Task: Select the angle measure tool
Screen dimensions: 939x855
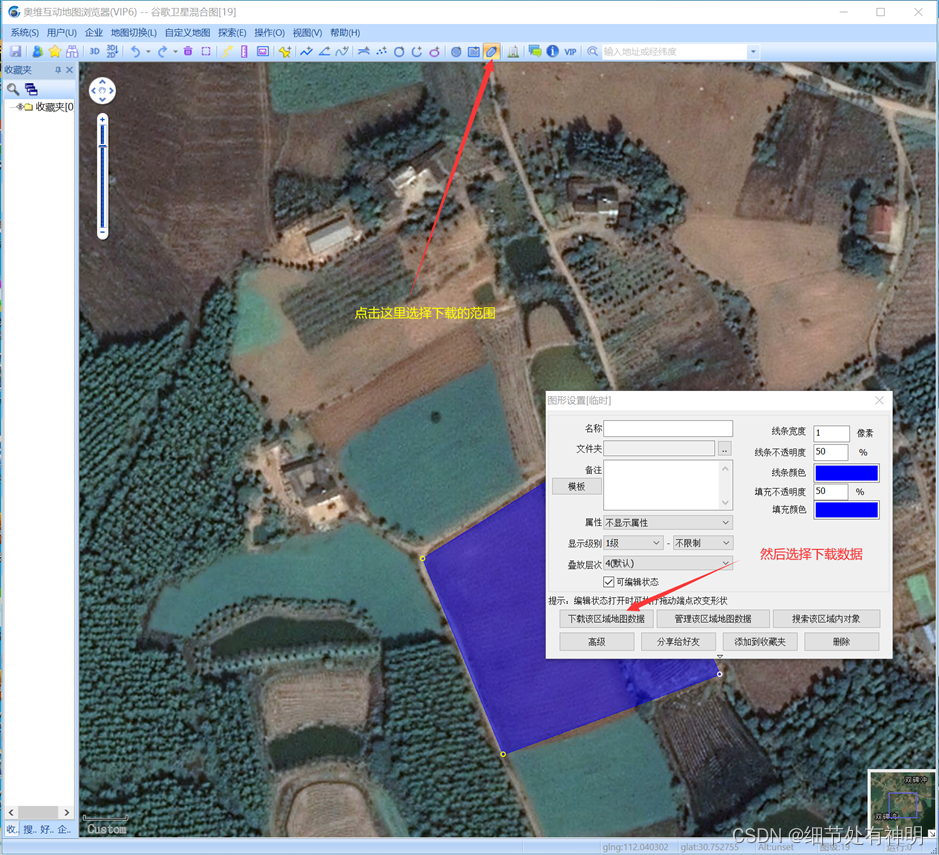Action: pyautogui.click(x=324, y=52)
